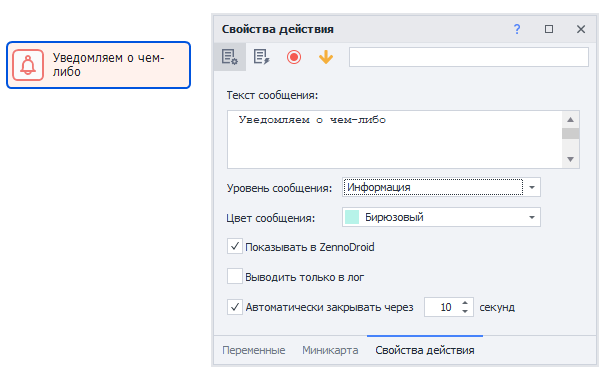Switch to the Миникарта tab
The width and height of the screenshot is (599, 375).
330,350
